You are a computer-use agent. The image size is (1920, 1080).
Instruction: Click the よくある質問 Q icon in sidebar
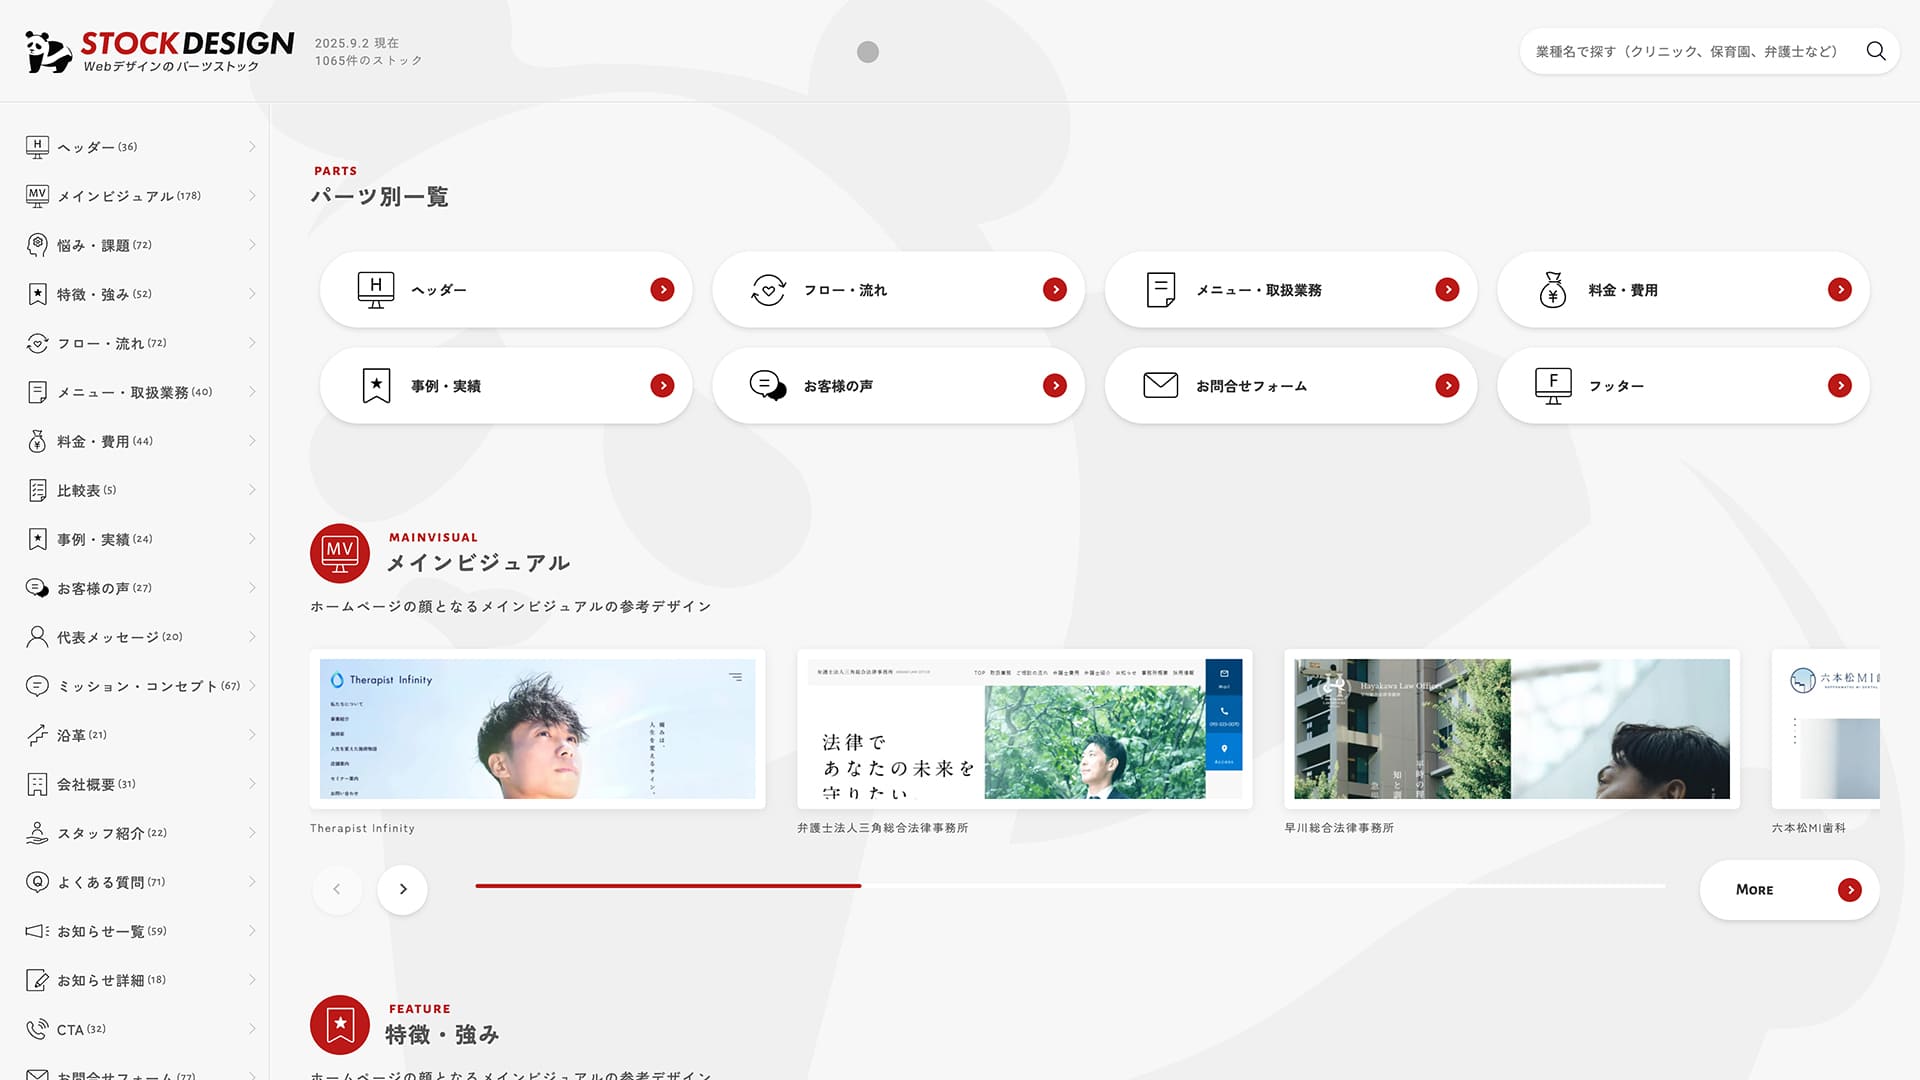click(x=37, y=882)
